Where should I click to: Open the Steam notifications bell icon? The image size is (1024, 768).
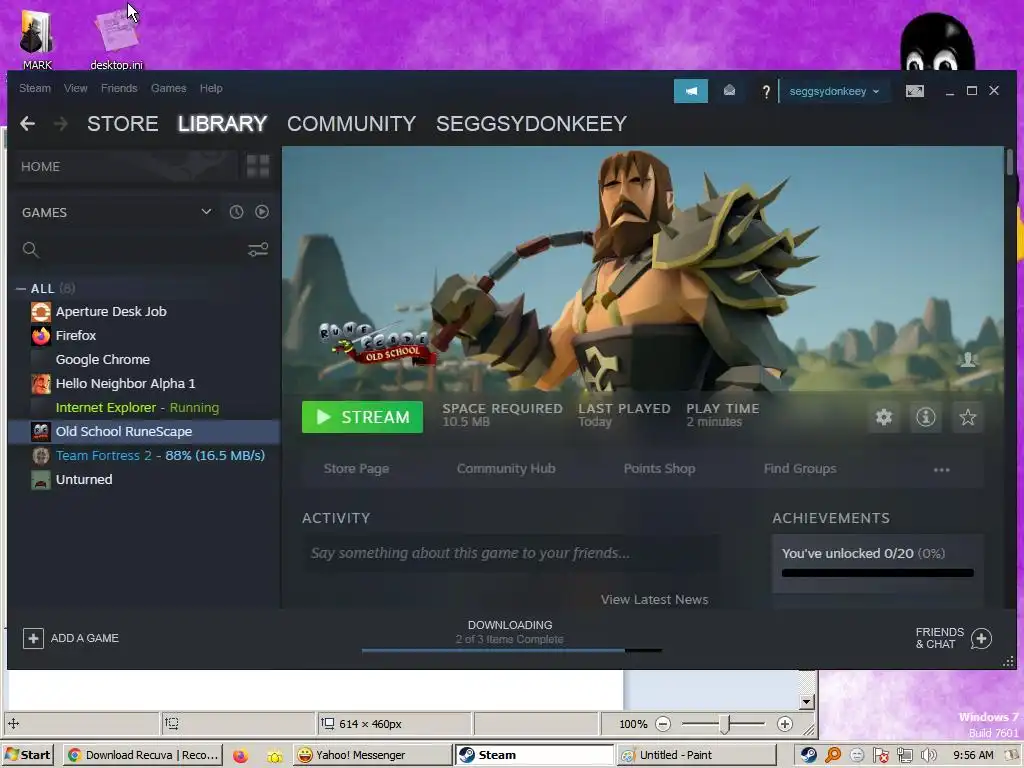coord(729,91)
